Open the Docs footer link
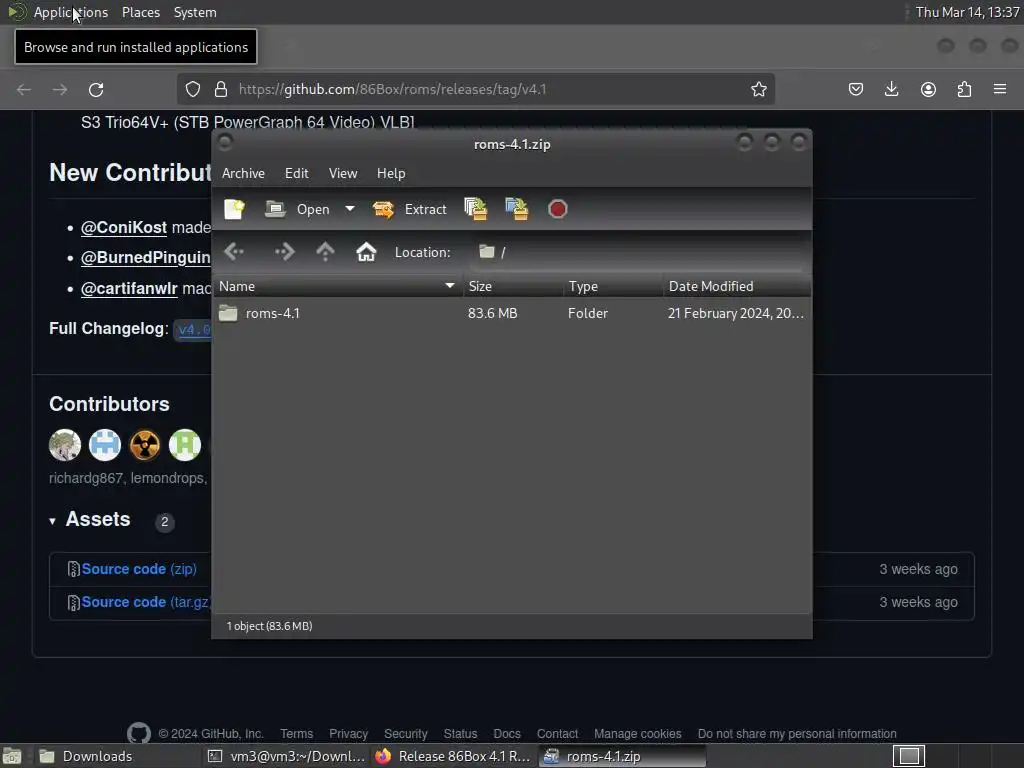The height and width of the screenshot is (768, 1024). tap(507, 733)
